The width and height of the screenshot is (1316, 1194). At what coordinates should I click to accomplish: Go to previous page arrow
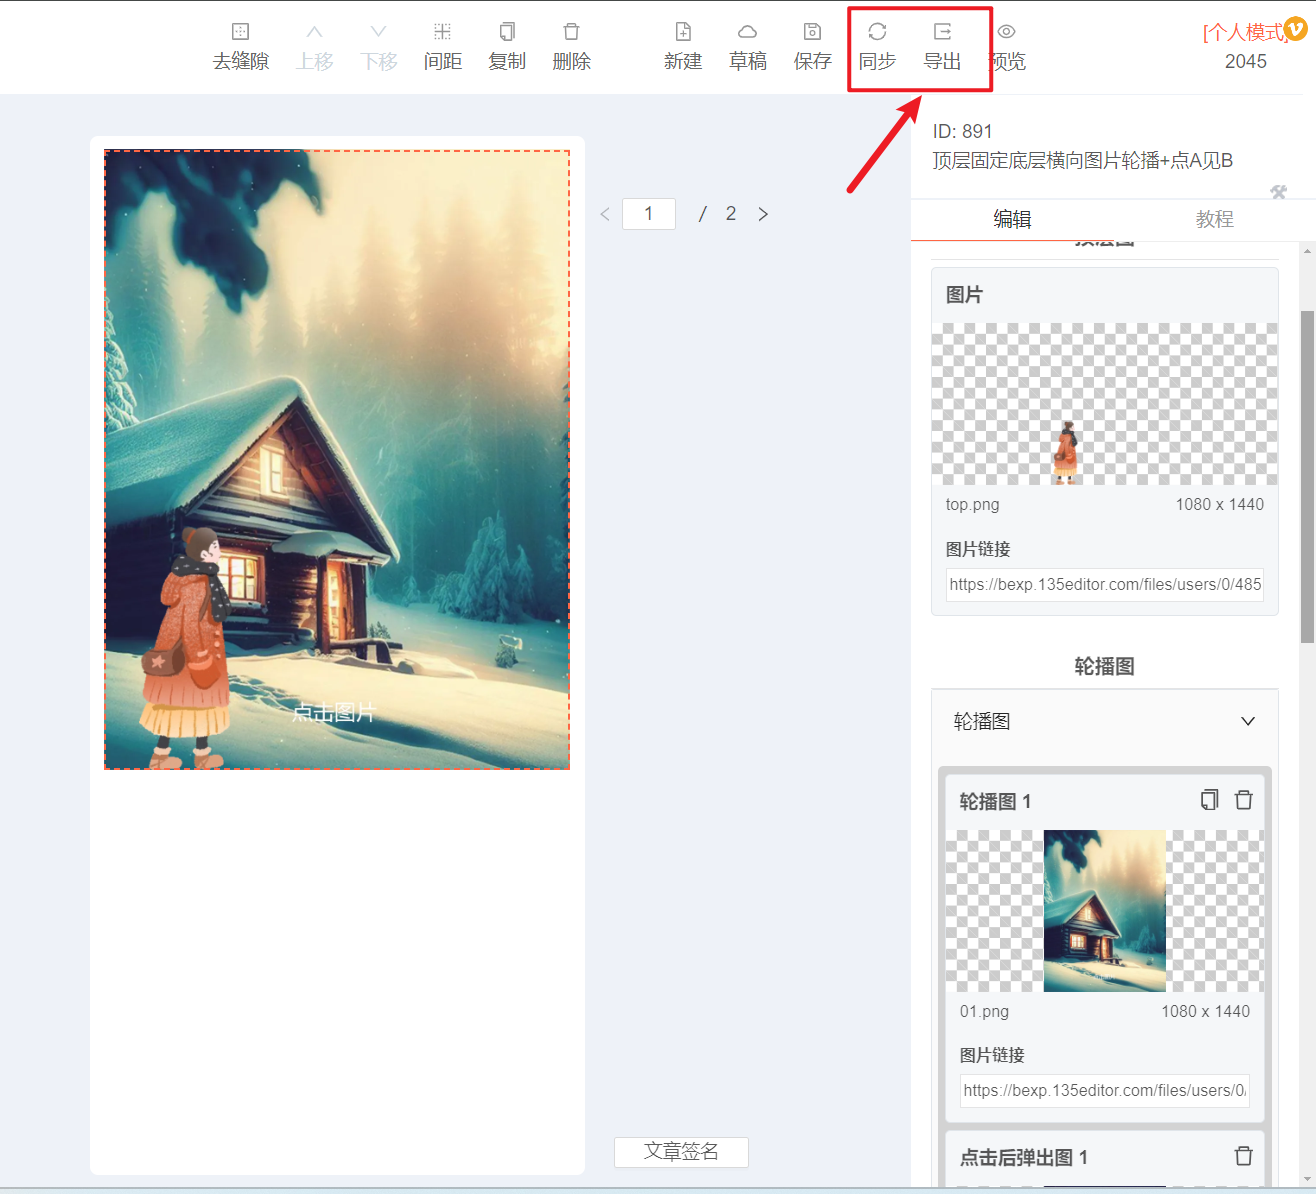[605, 214]
